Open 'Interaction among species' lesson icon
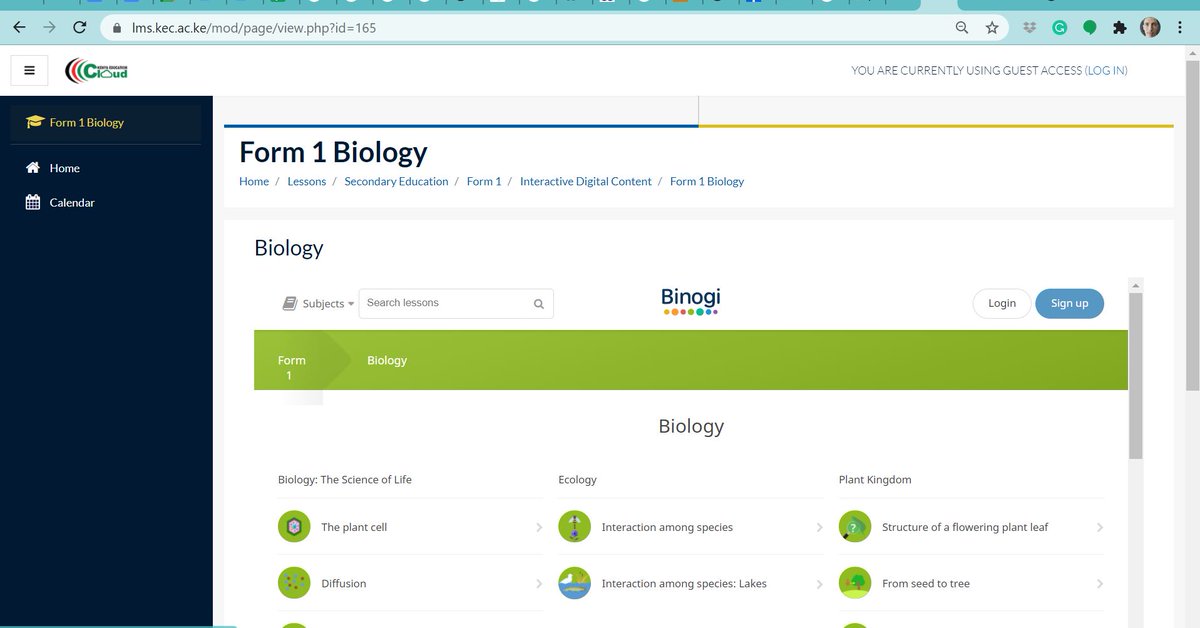 coord(574,526)
